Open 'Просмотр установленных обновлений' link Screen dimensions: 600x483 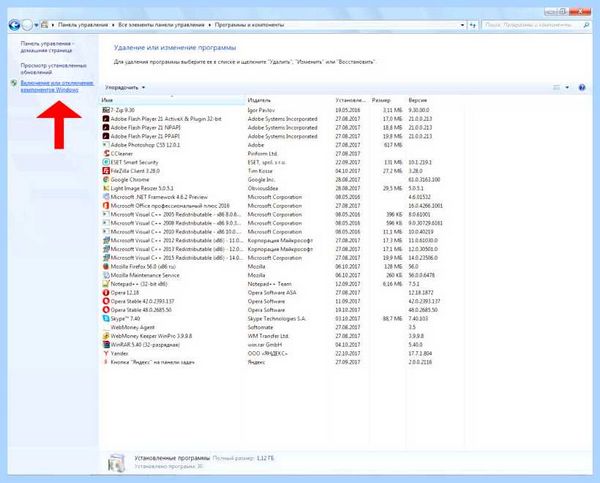coord(54,69)
